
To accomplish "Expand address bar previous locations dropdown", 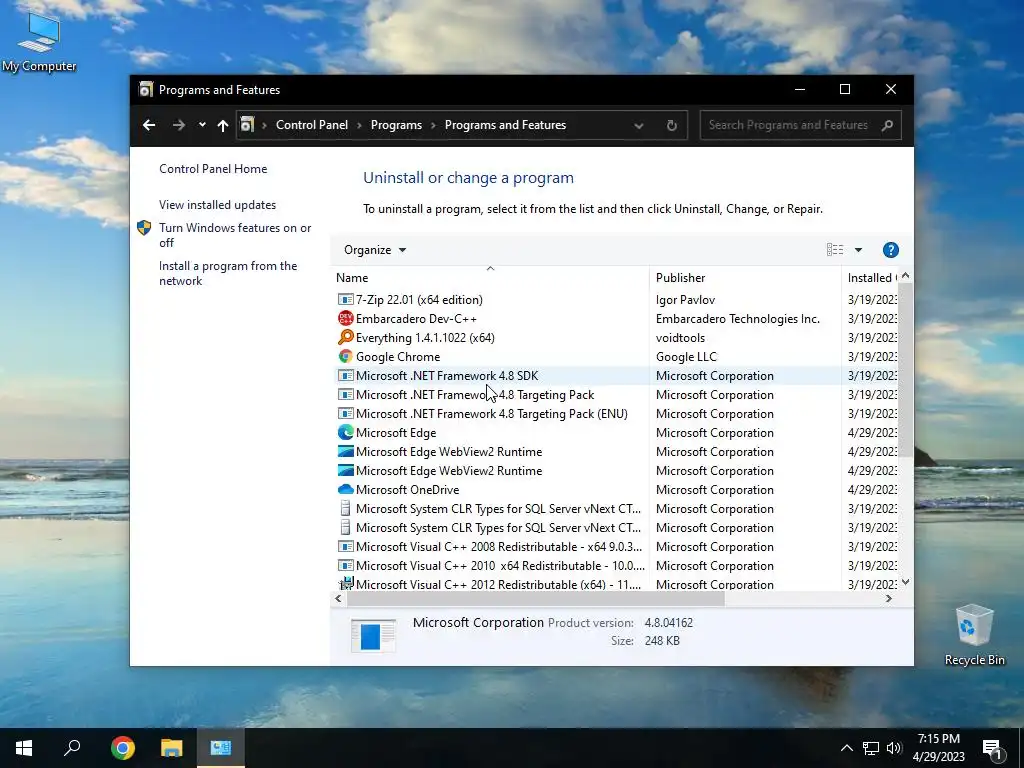I will [639, 125].
